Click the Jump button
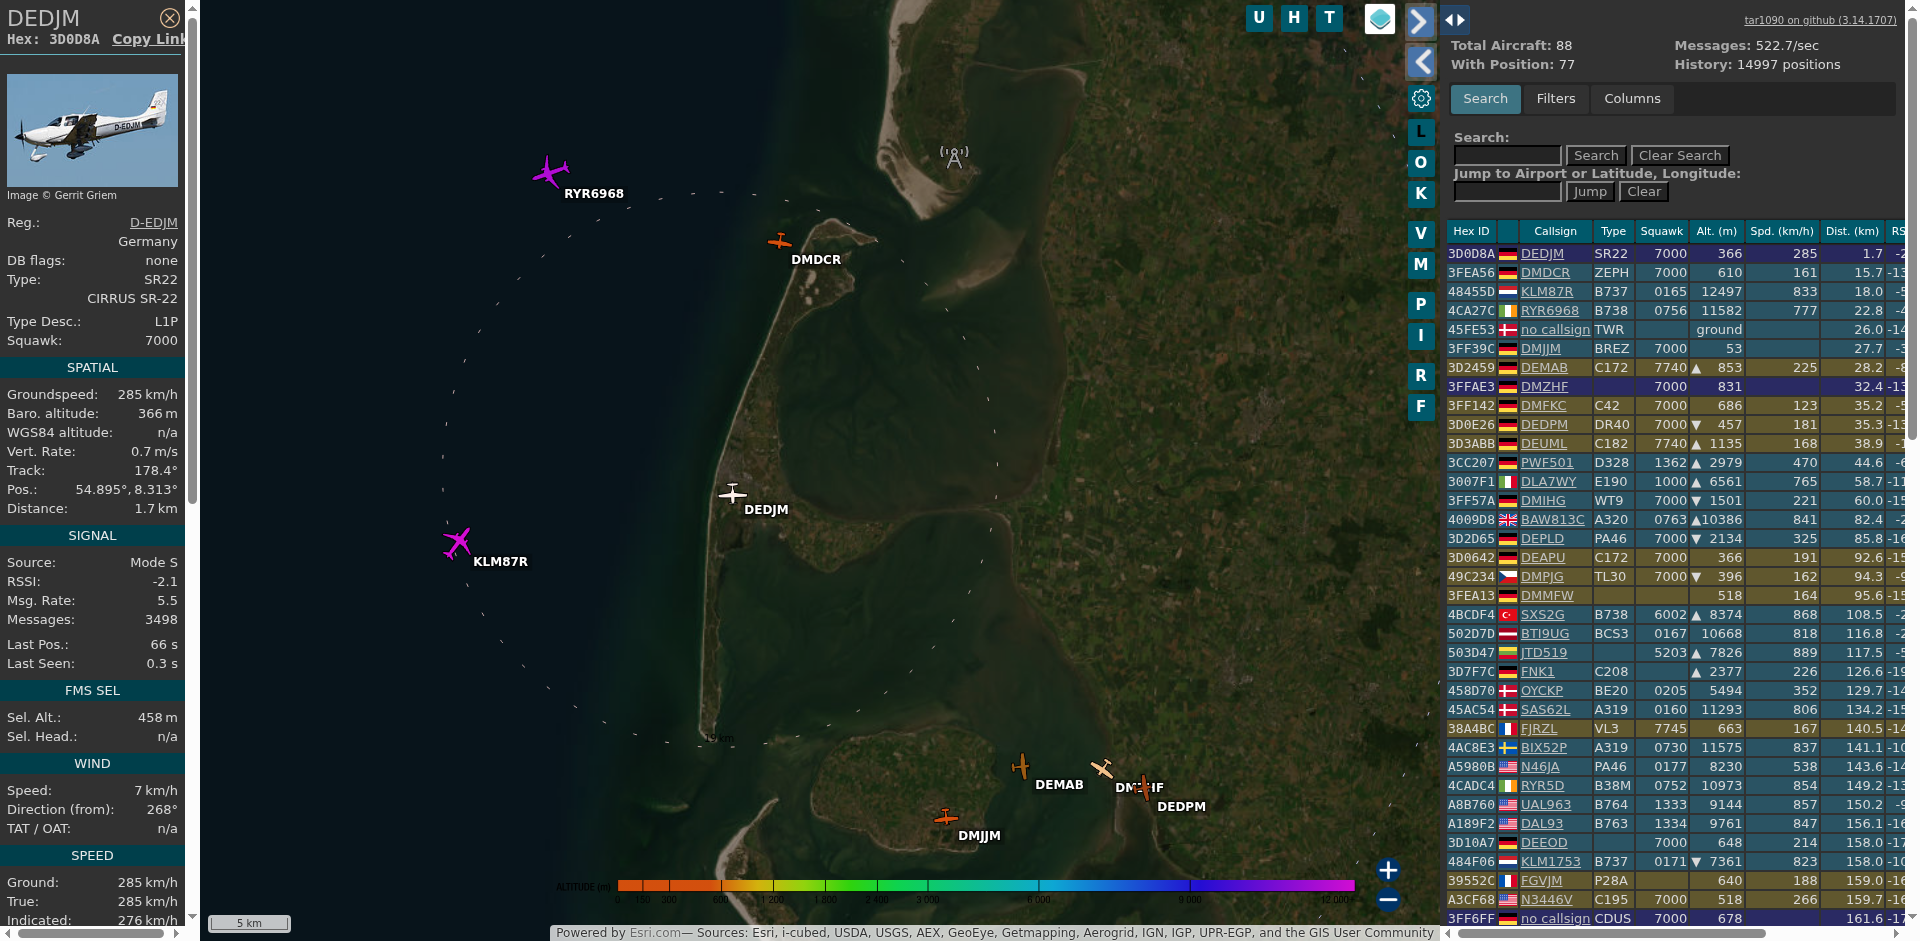 1589,192
